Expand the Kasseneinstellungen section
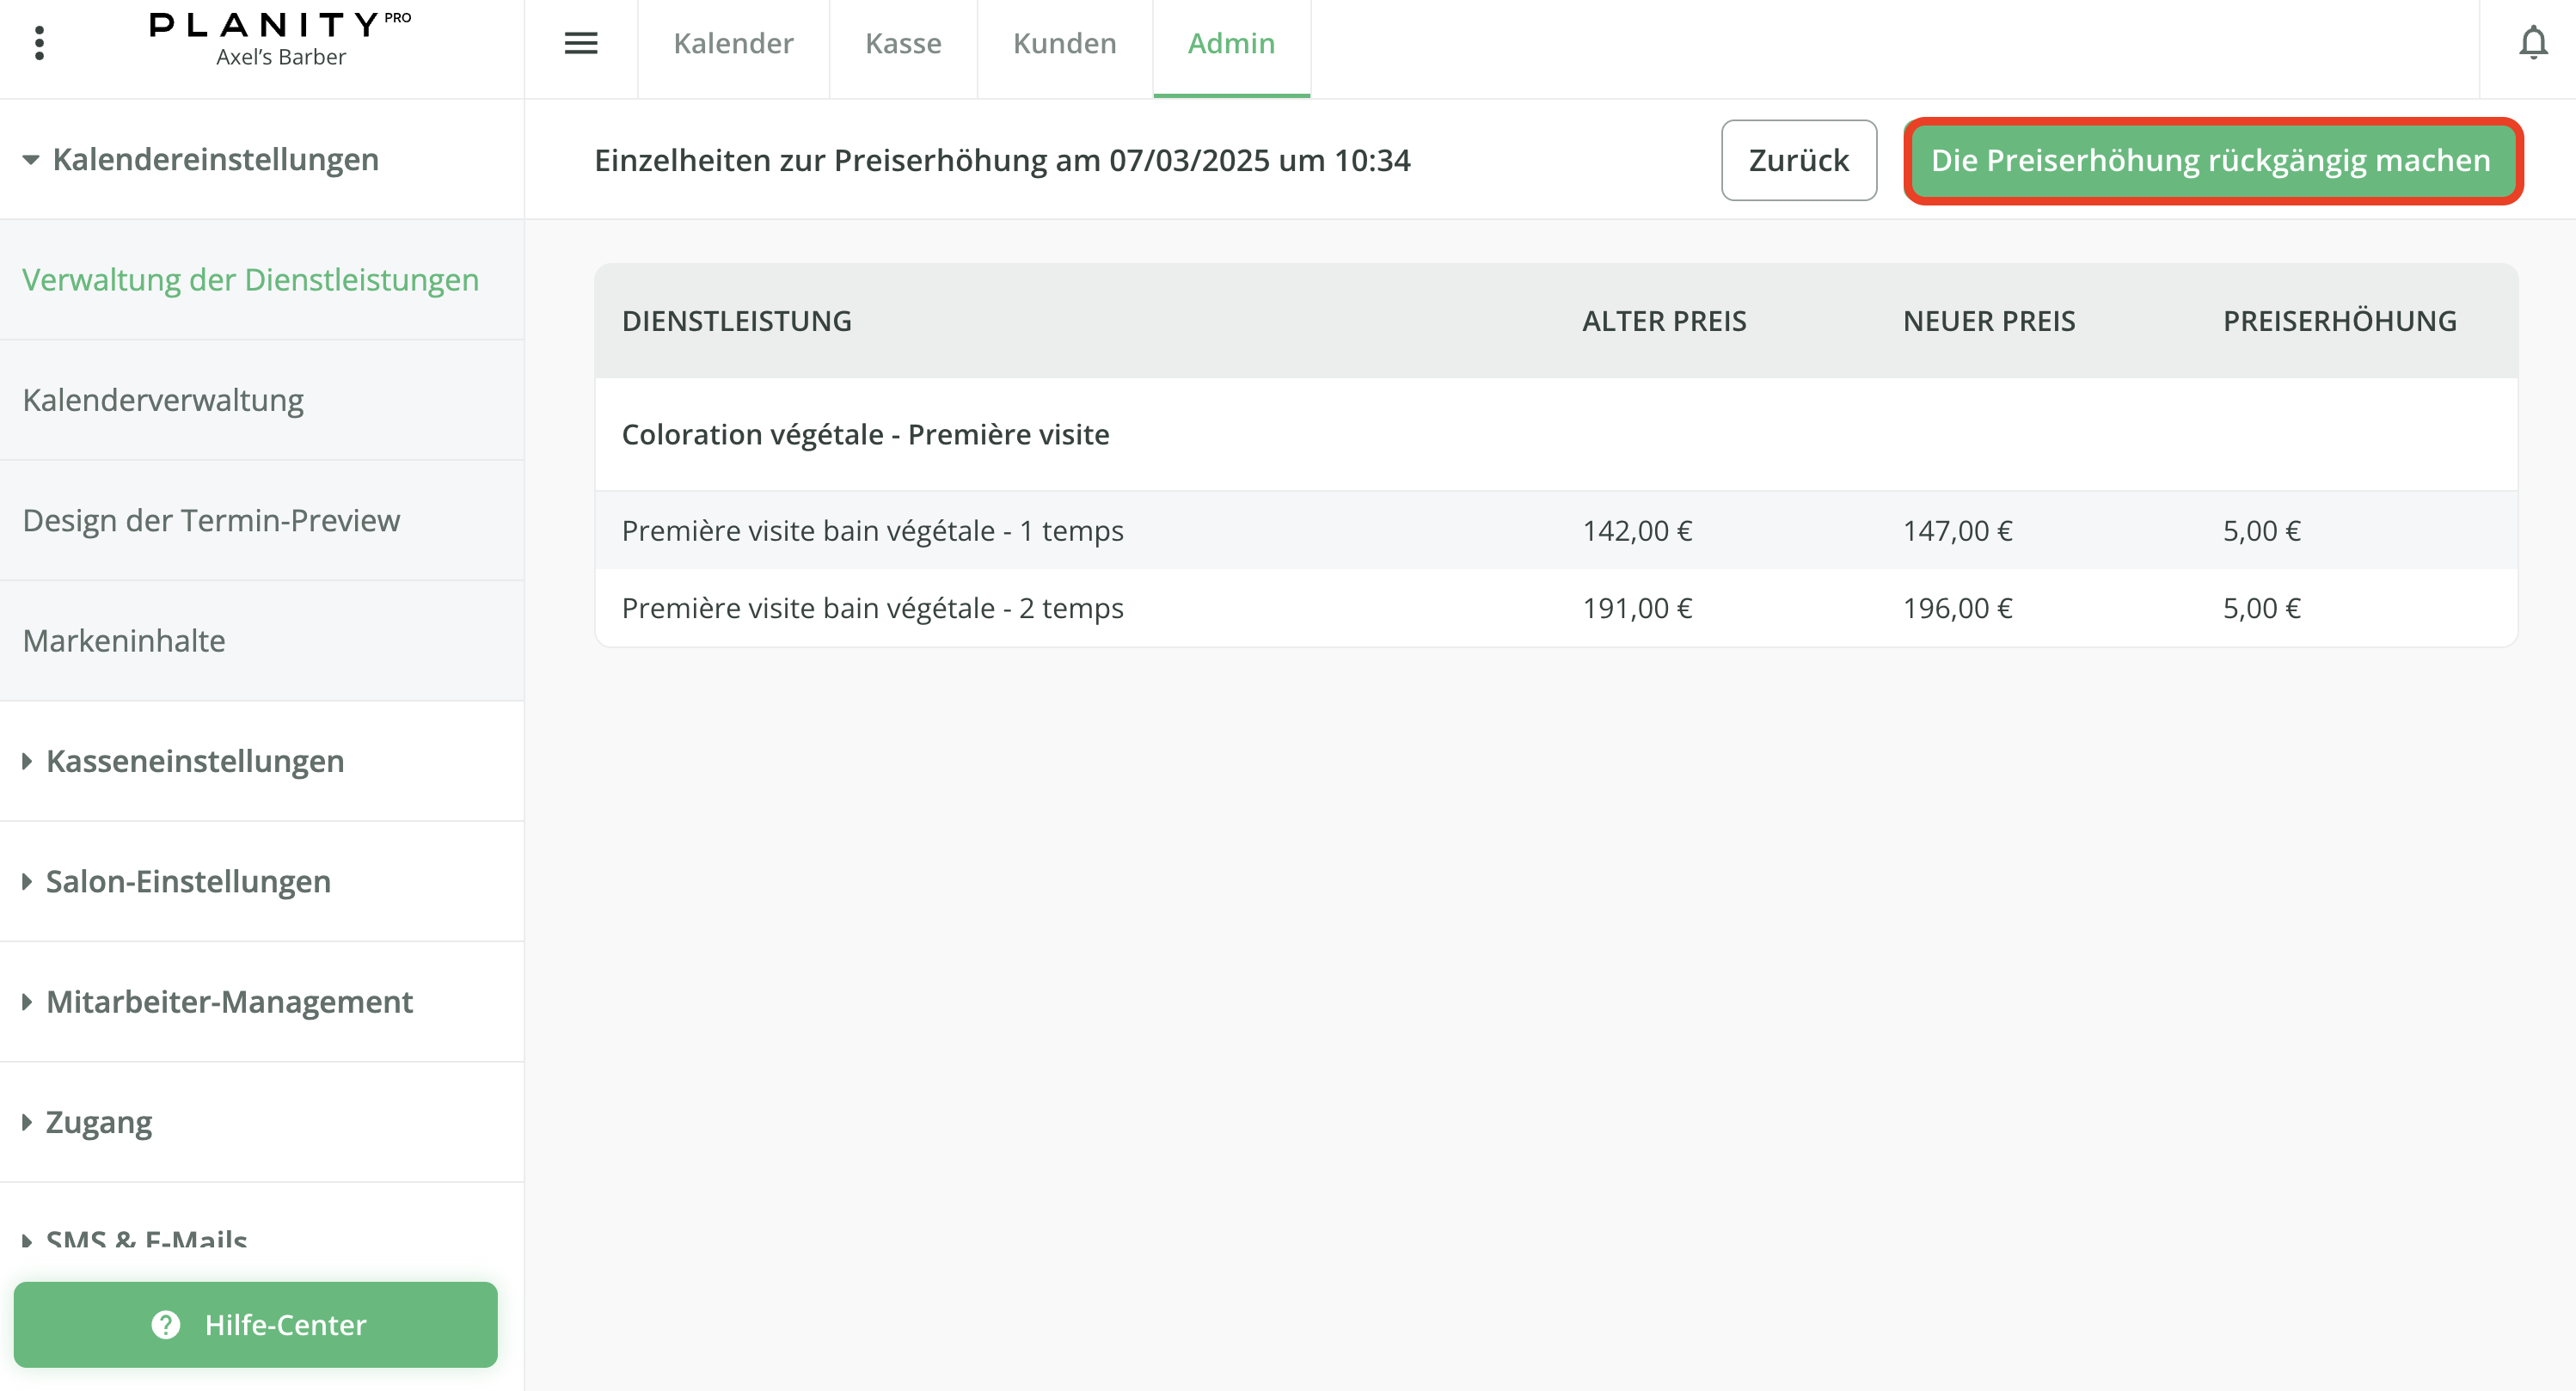 195,761
